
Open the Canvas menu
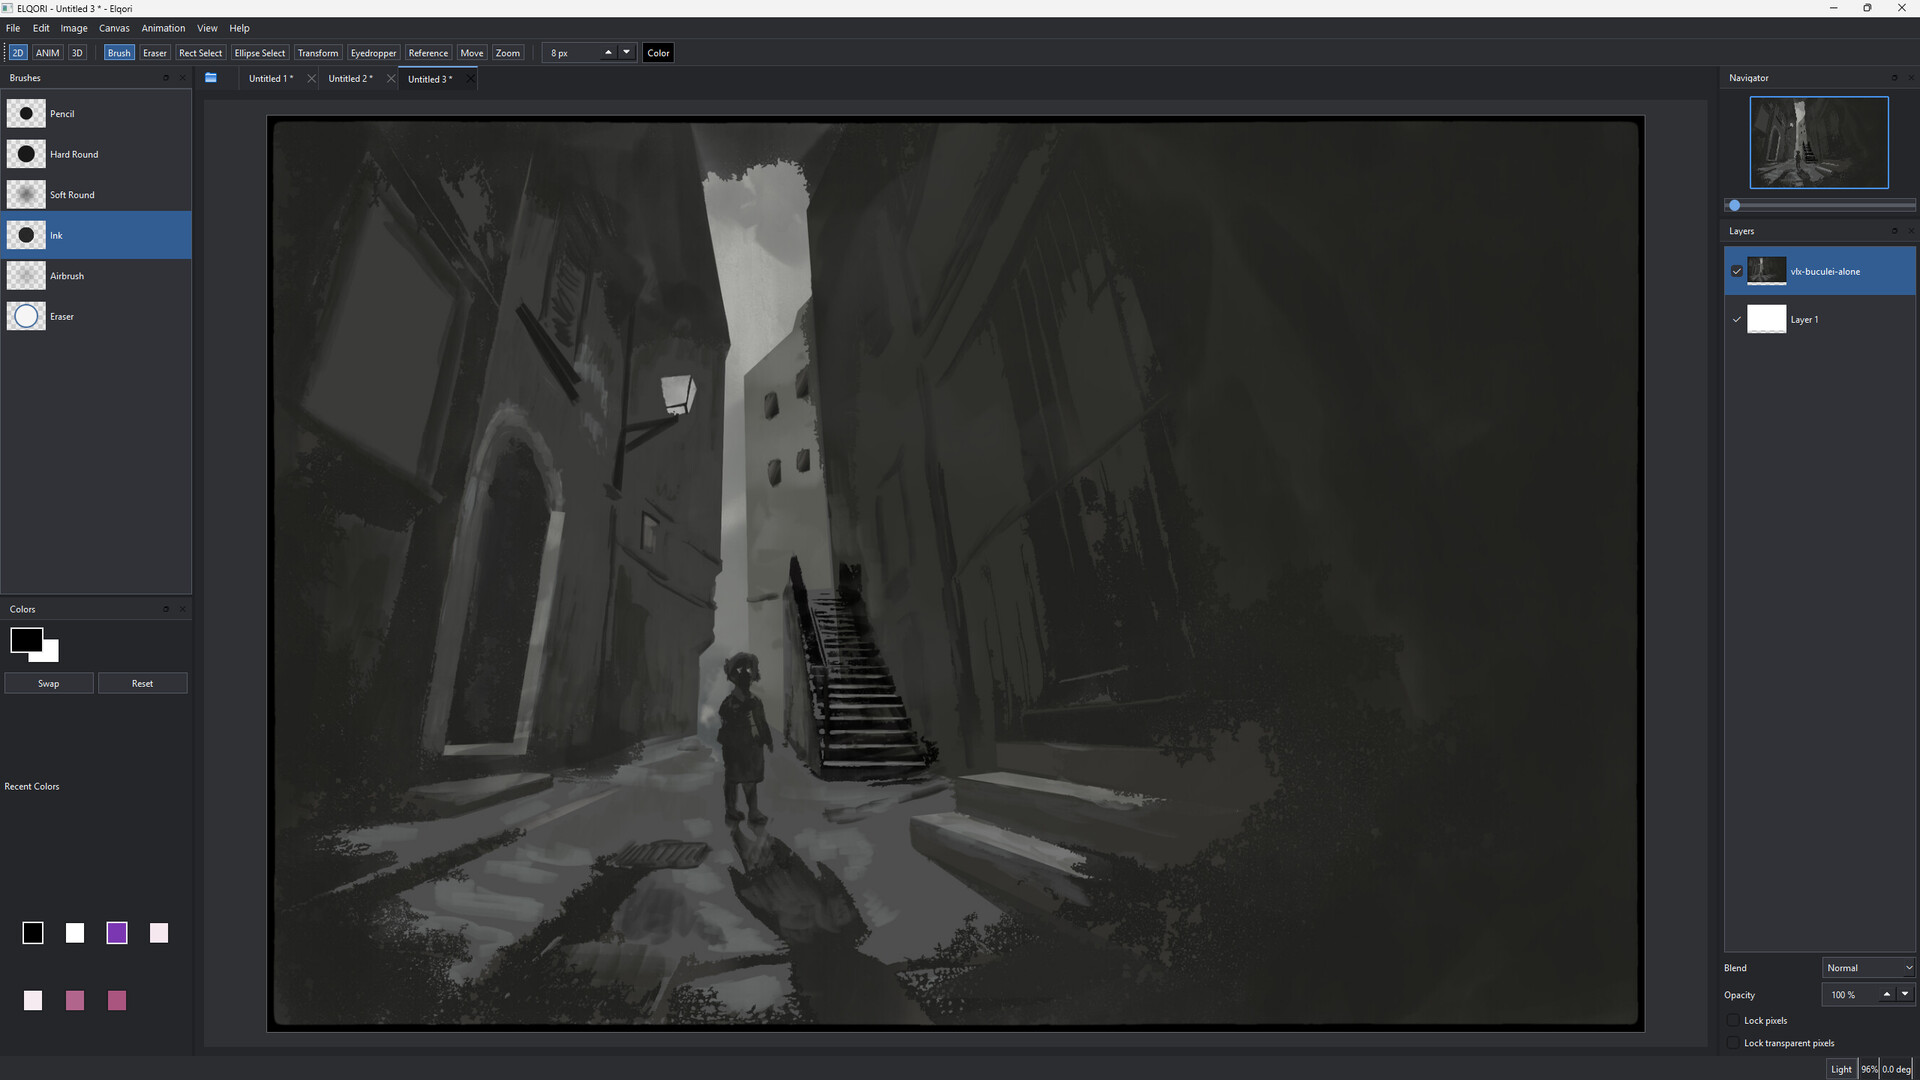[114, 28]
